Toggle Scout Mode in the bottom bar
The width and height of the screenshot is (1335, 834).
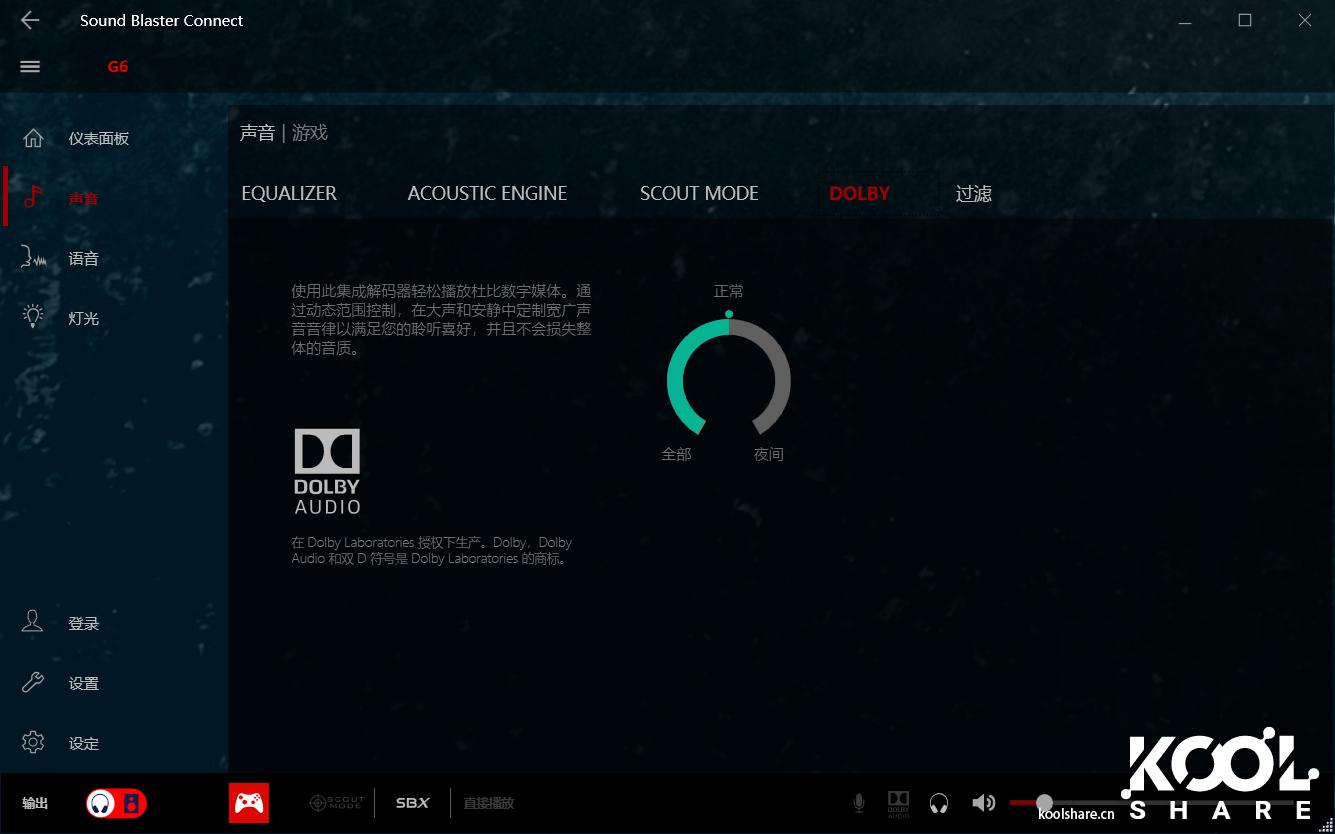pos(336,803)
